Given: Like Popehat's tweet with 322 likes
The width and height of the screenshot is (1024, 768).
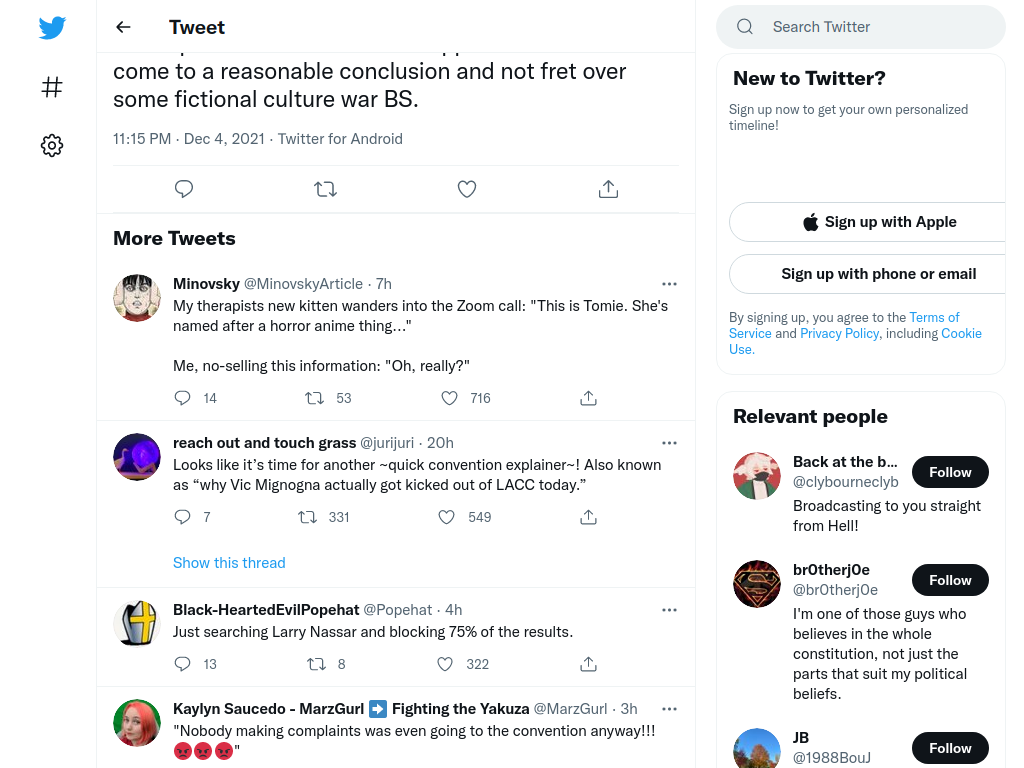Looking at the screenshot, I should click(445, 664).
